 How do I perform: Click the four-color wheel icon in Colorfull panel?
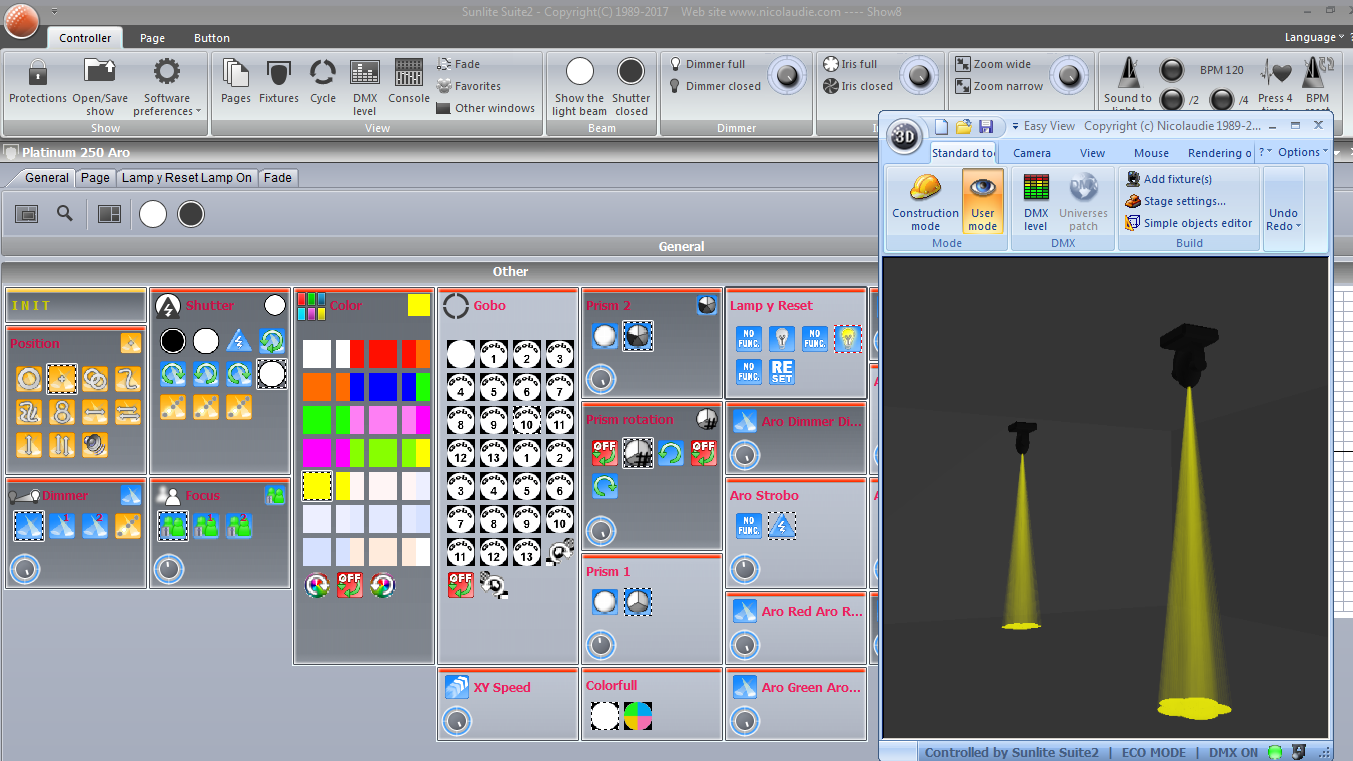(x=638, y=716)
